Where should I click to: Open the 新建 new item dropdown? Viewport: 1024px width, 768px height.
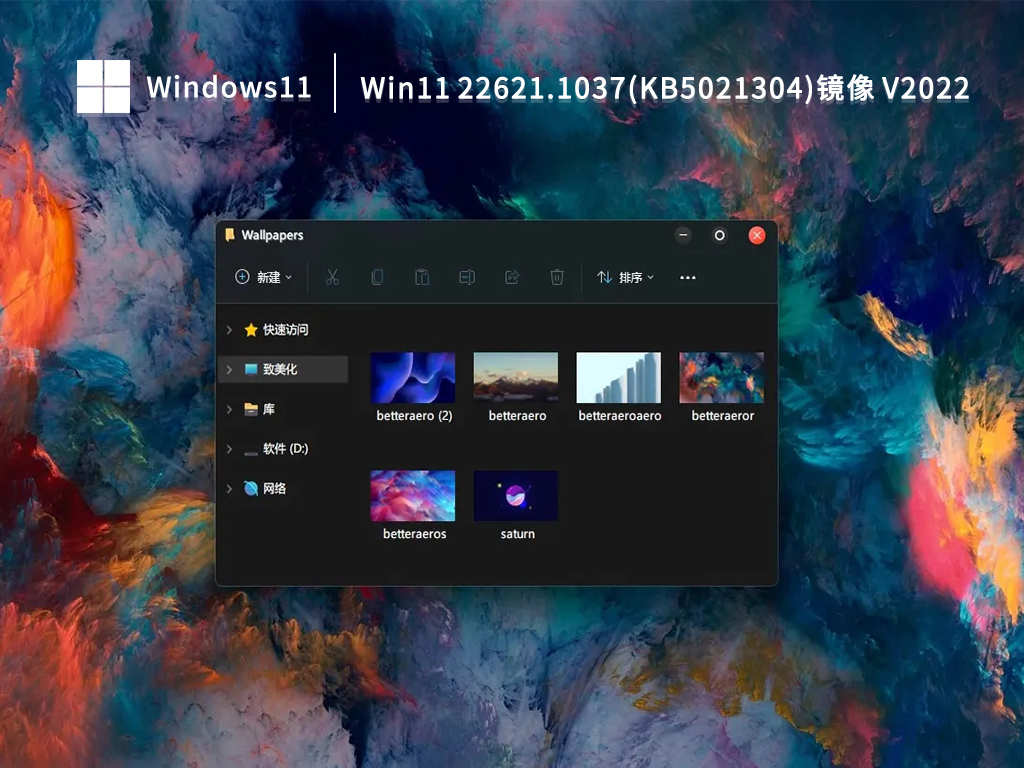click(x=263, y=277)
